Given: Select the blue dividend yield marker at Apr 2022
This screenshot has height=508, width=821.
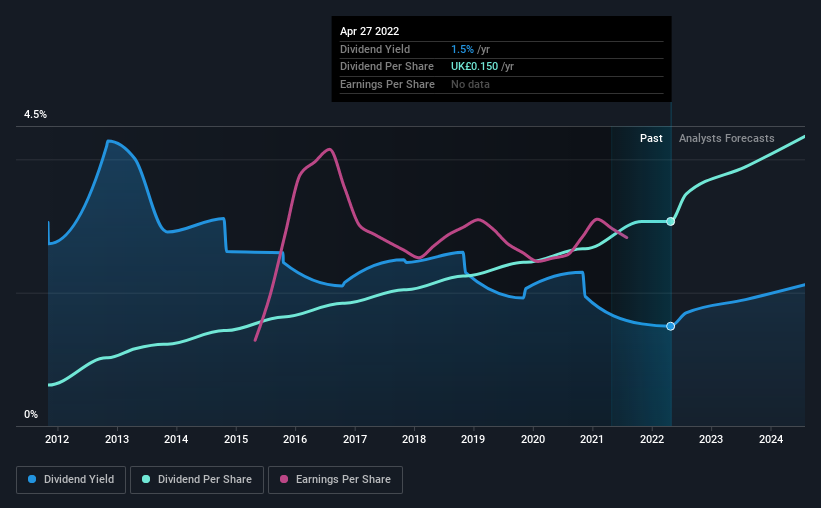Looking at the screenshot, I should tap(670, 326).
